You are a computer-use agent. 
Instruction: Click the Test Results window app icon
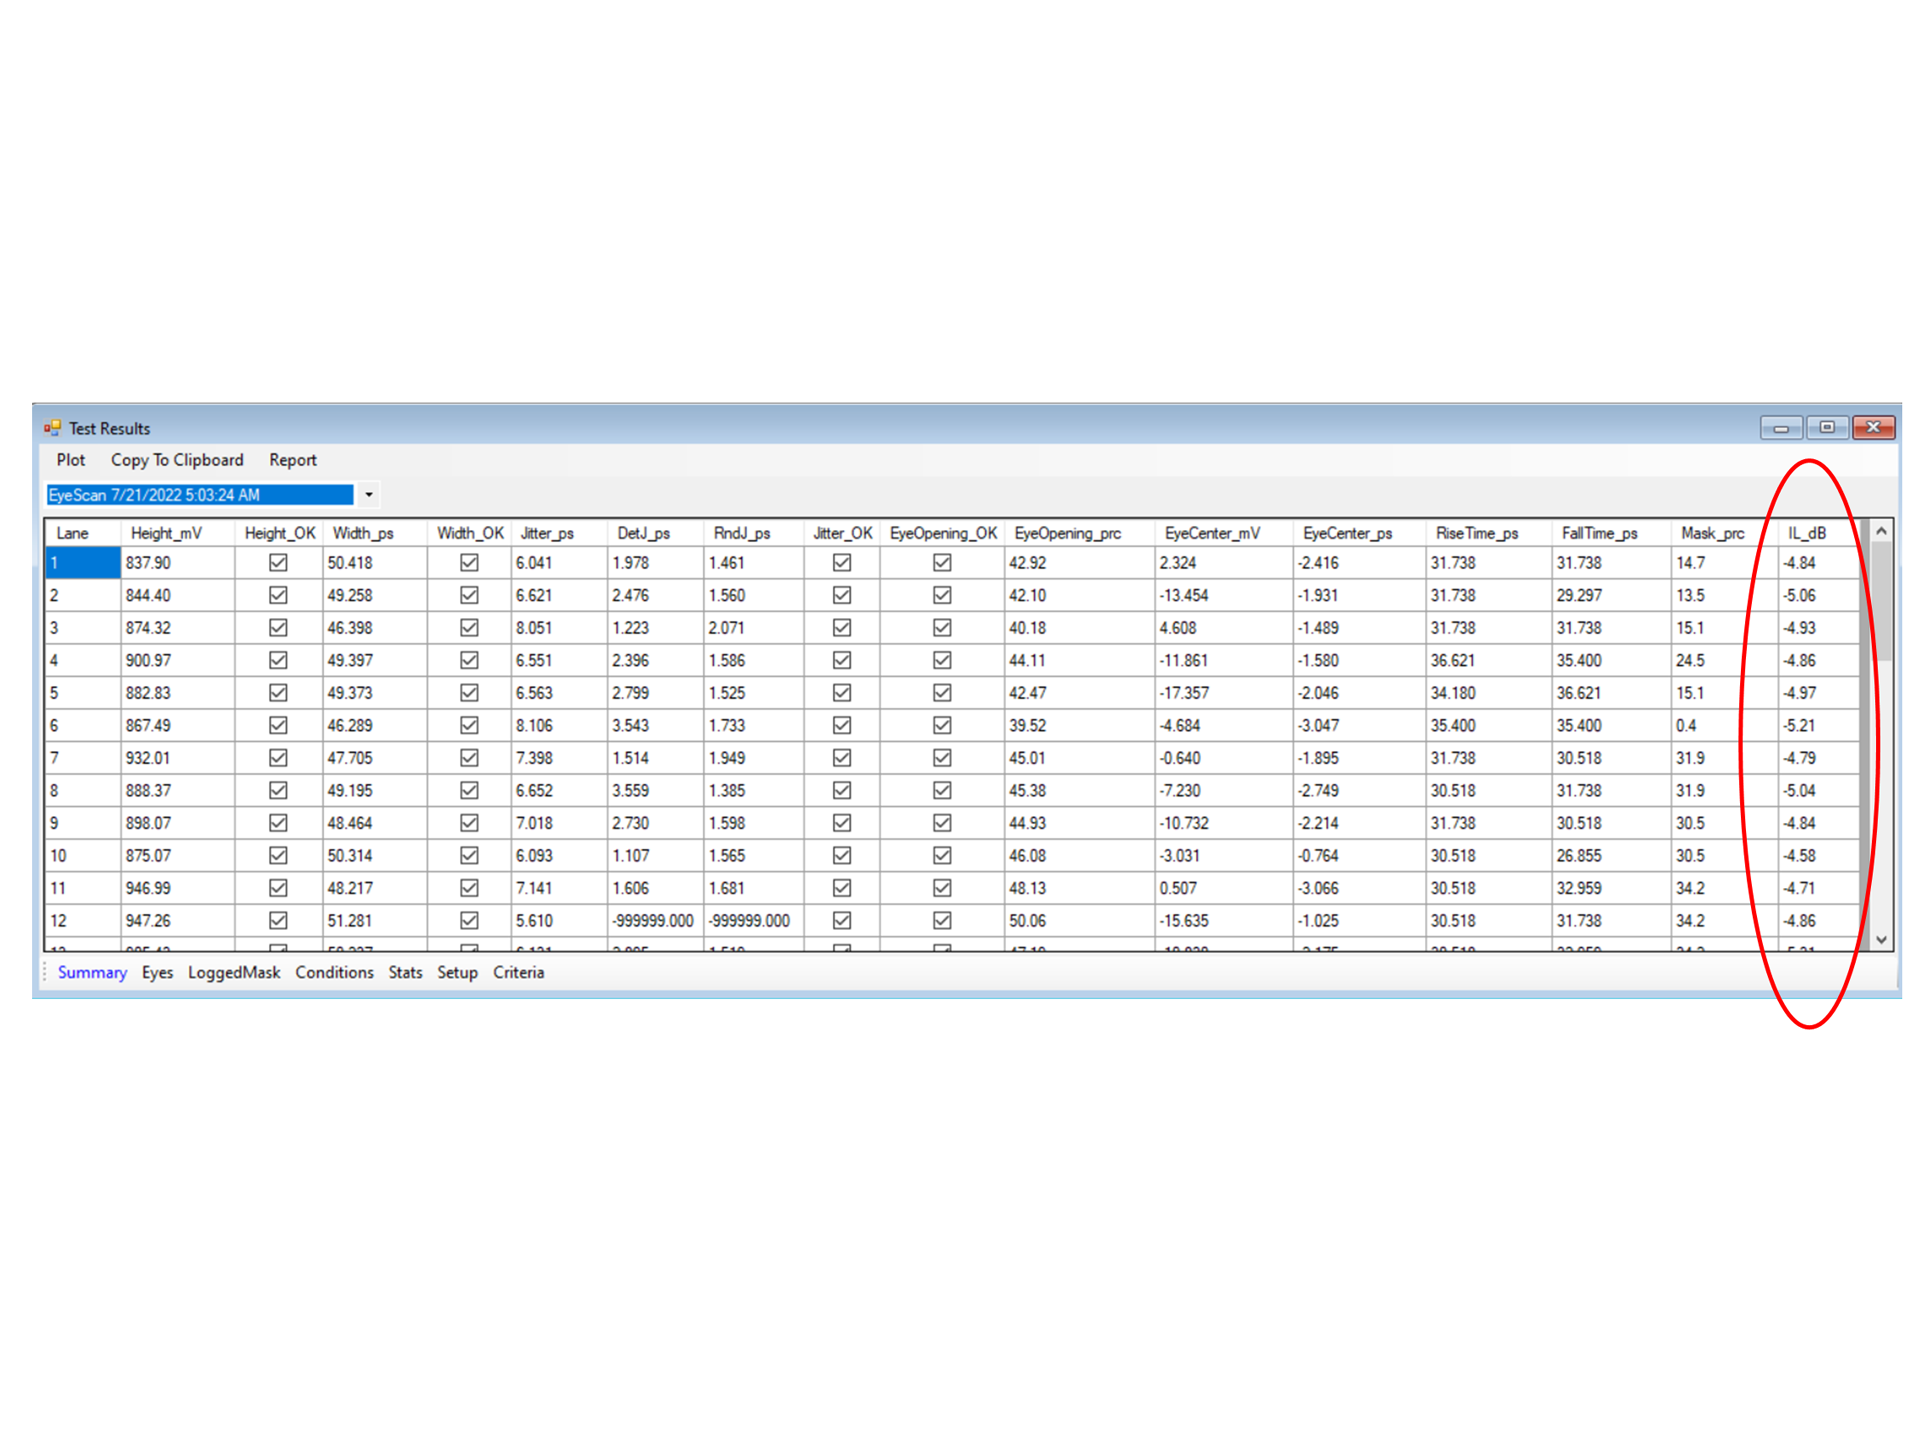pyautogui.click(x=52, y=428)
